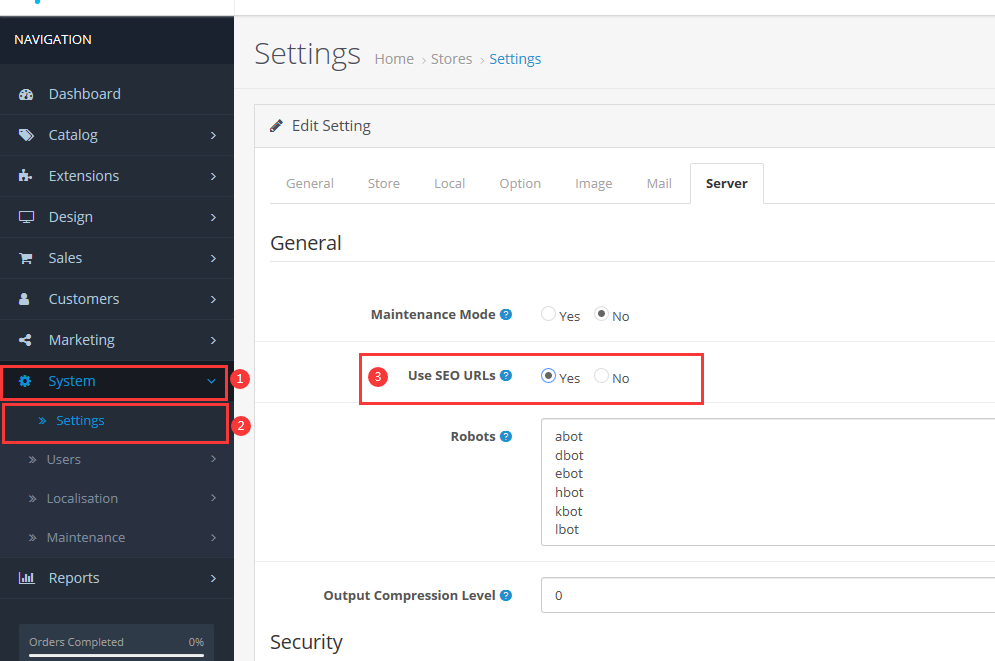Click the Customers person icon
The width and height of the screenshot is (995, 661).
26,299
